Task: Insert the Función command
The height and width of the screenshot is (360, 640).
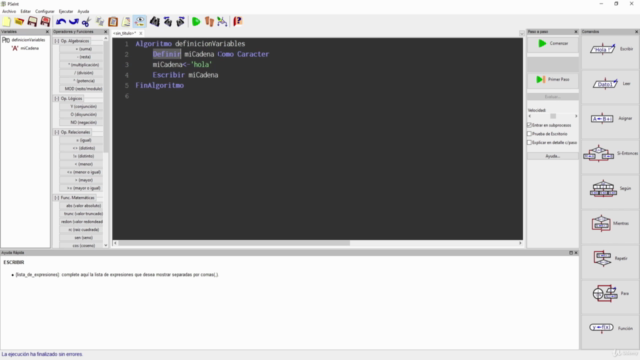Action: [x=611, y=328]
